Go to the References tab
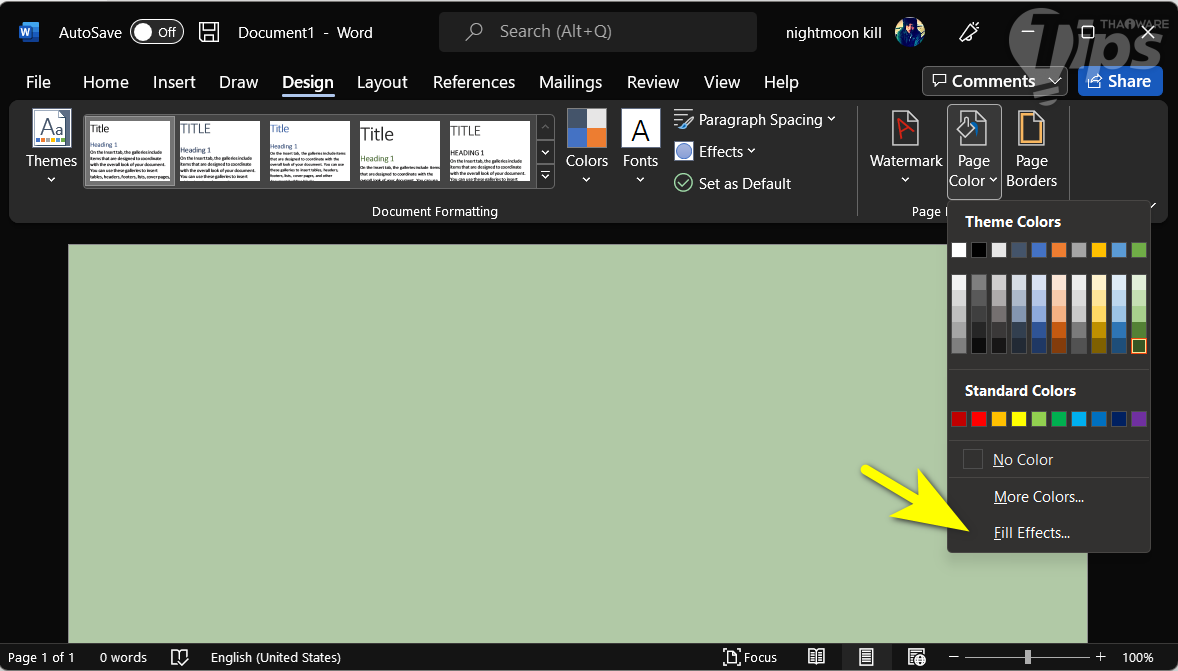This screenshot has width=1178, height=671. coord(474,82)
